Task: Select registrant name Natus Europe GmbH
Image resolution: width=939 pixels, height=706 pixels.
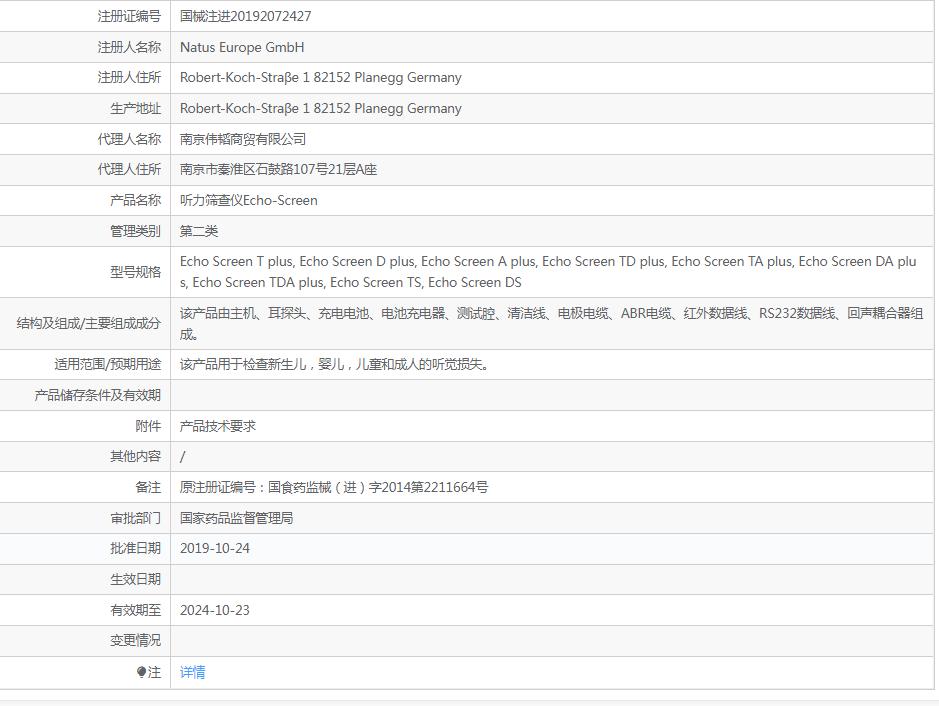Action: click(x=242, y=47)
